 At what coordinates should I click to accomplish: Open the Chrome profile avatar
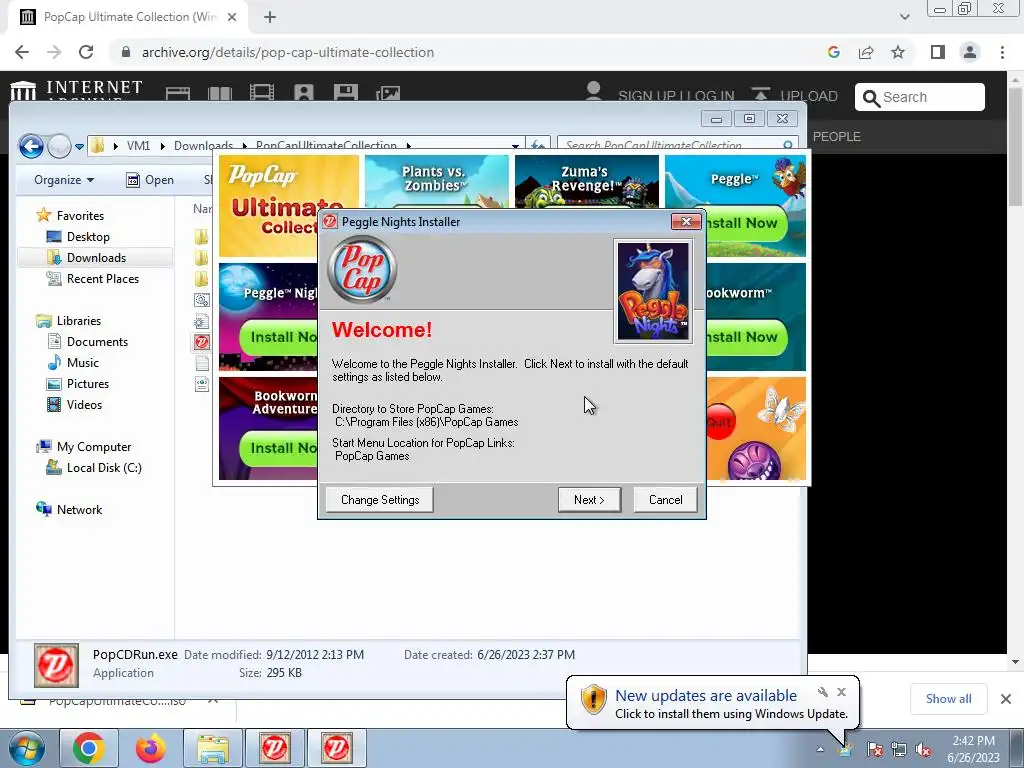coord(970,52)
